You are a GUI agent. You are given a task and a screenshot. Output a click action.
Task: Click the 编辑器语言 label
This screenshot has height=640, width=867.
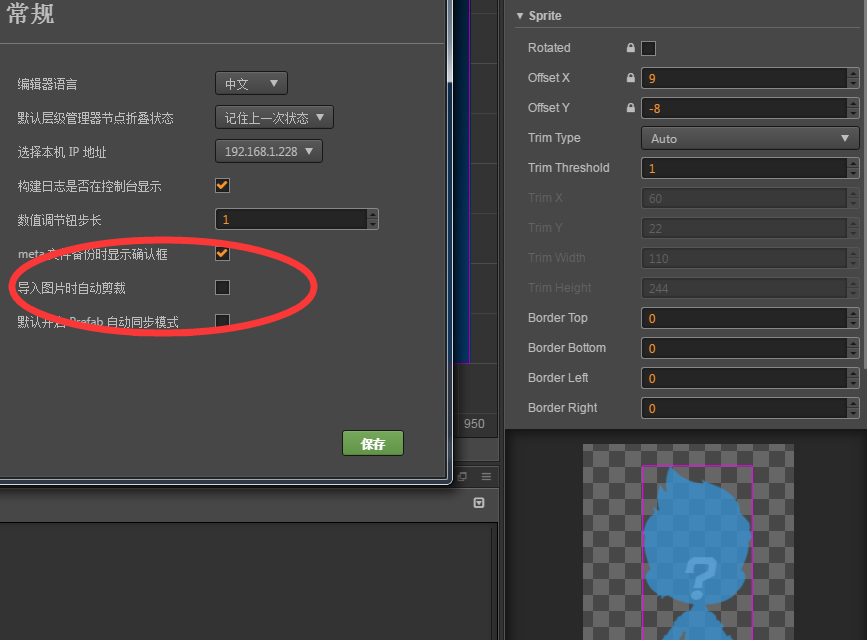47,84
